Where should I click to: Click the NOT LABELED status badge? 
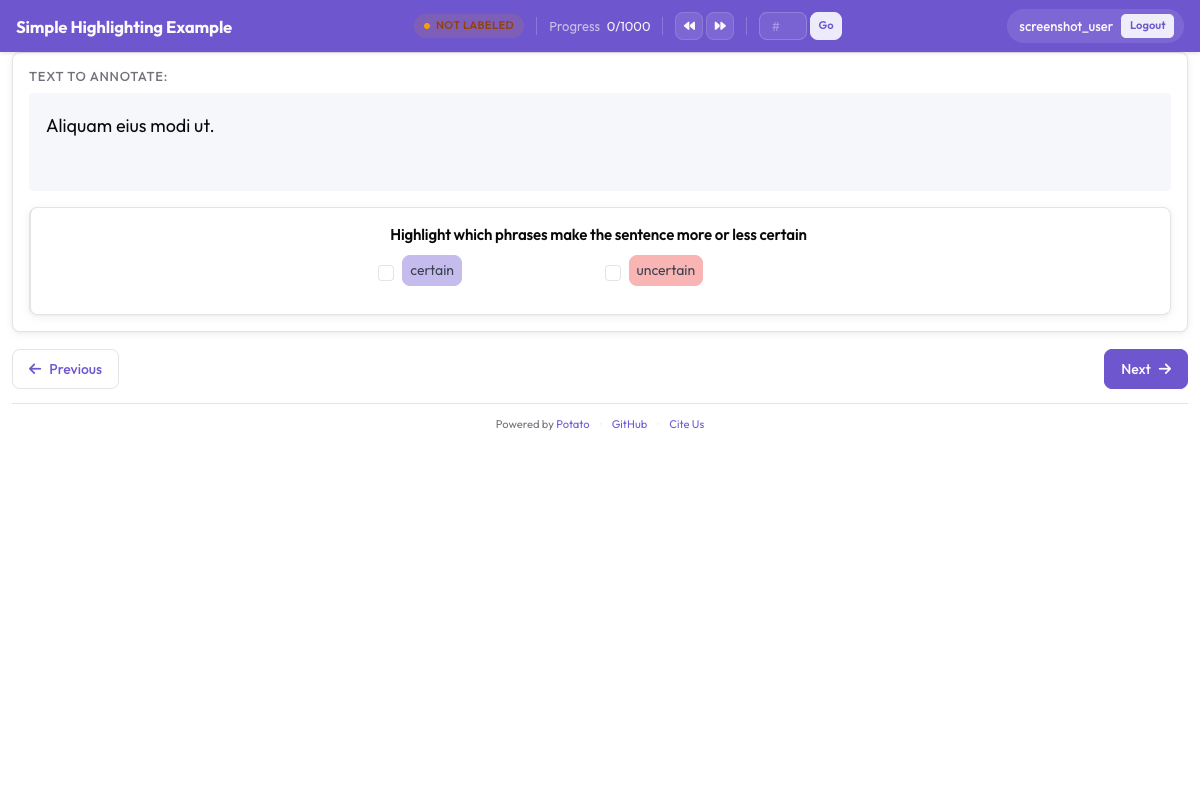[x=469, y=25]
